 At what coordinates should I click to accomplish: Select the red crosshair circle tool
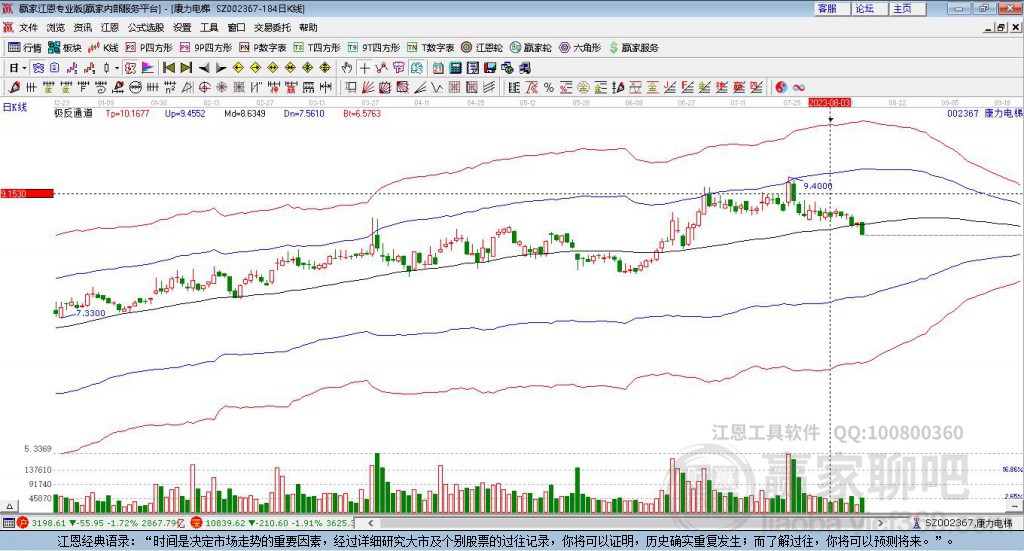point(204,87)
